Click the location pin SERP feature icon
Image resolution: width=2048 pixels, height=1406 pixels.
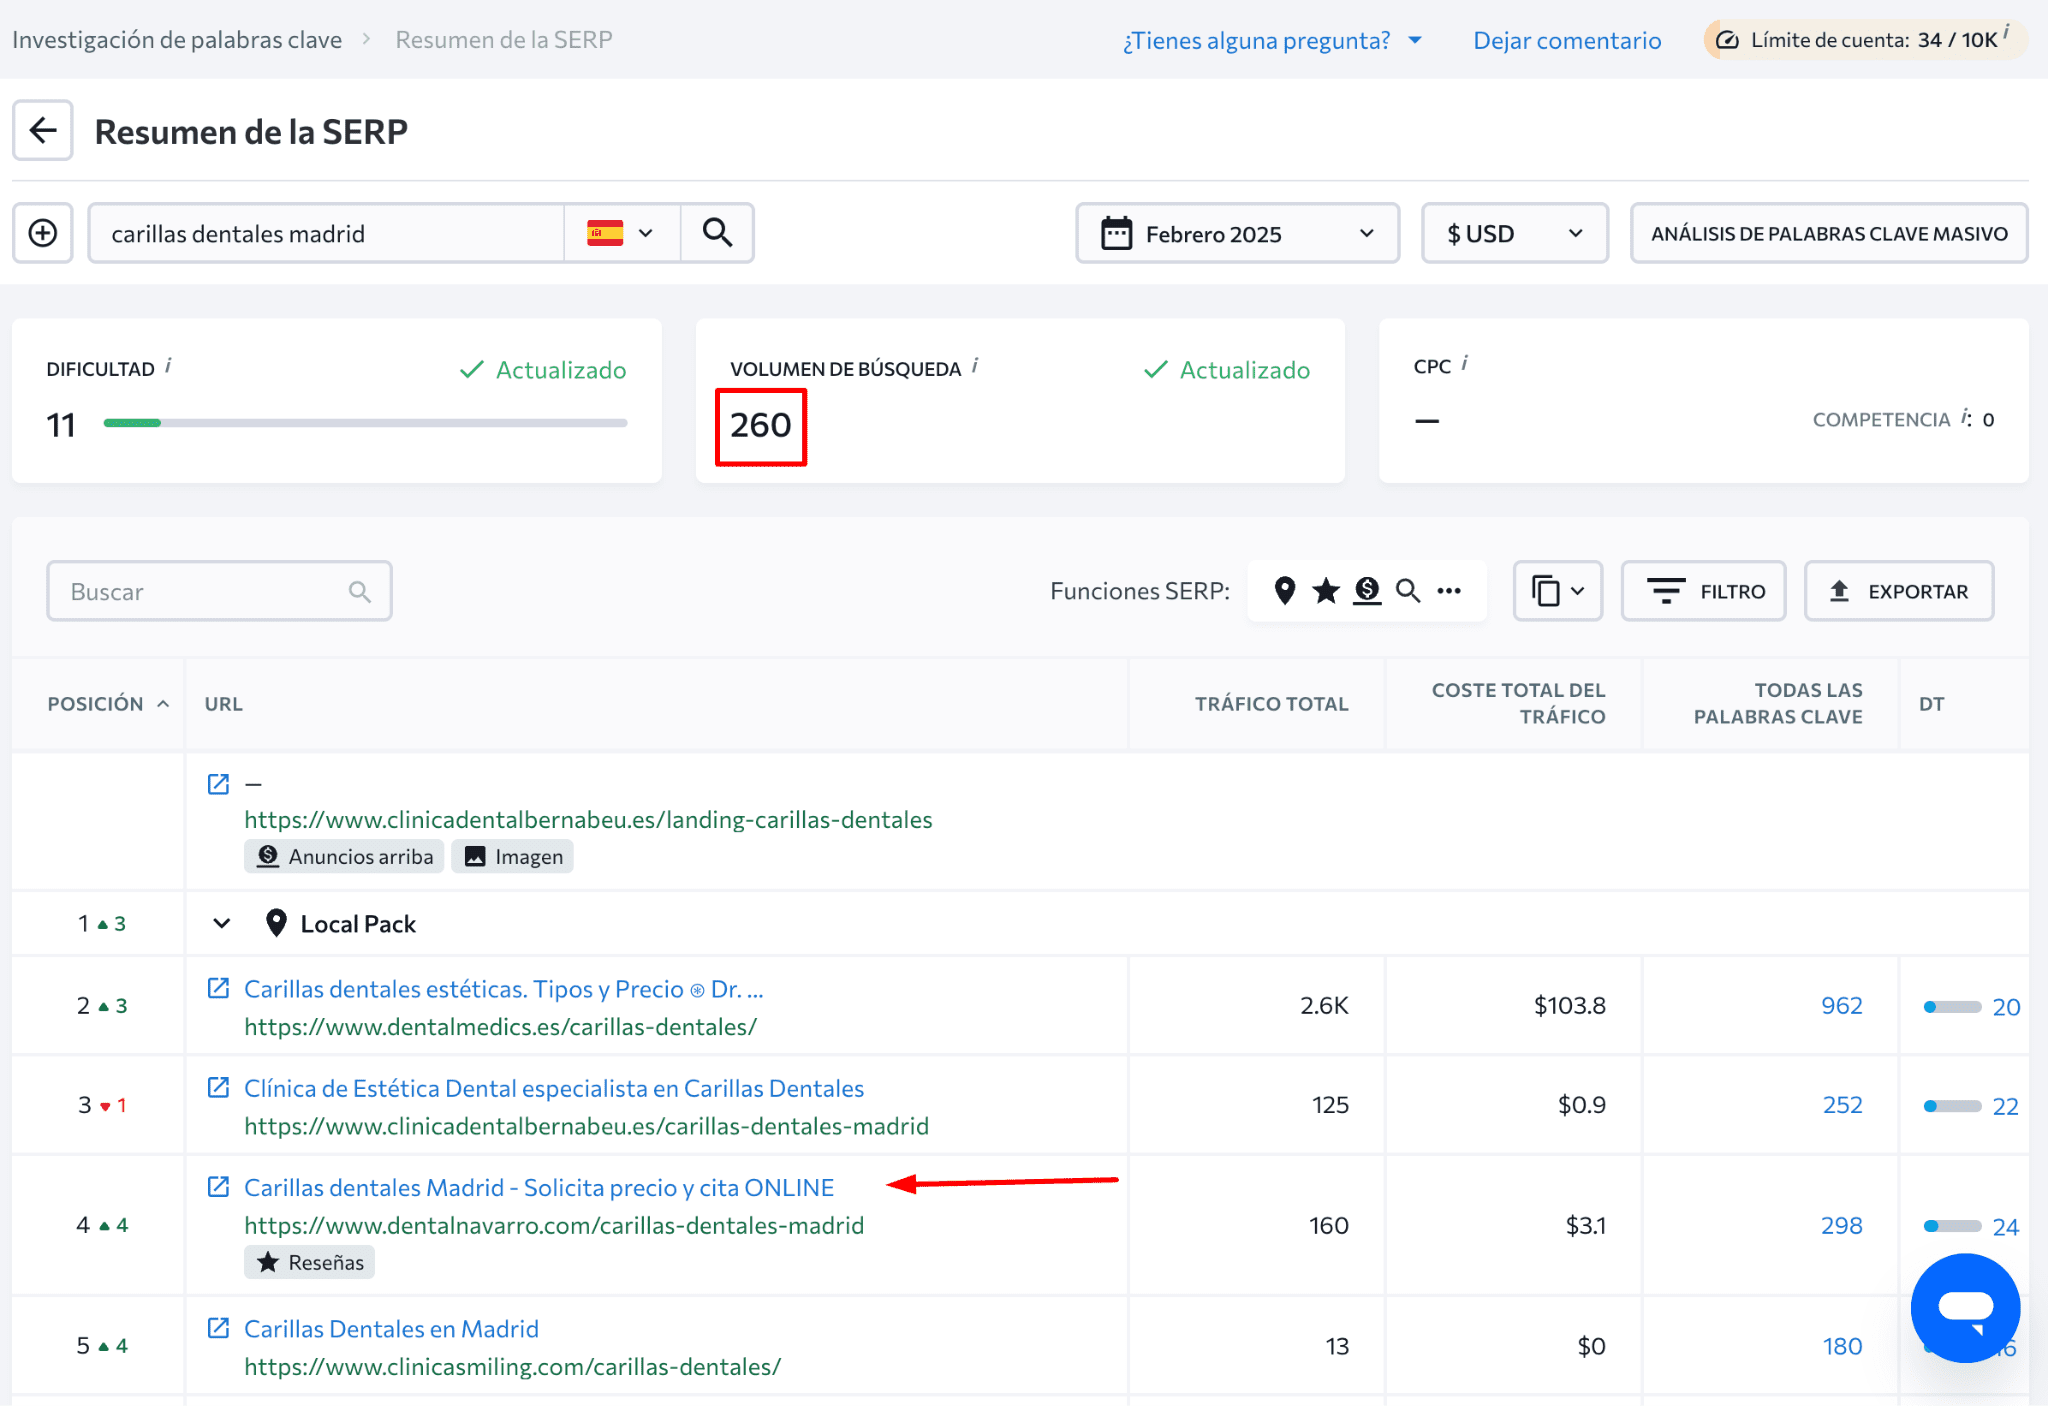point(1285,591)
